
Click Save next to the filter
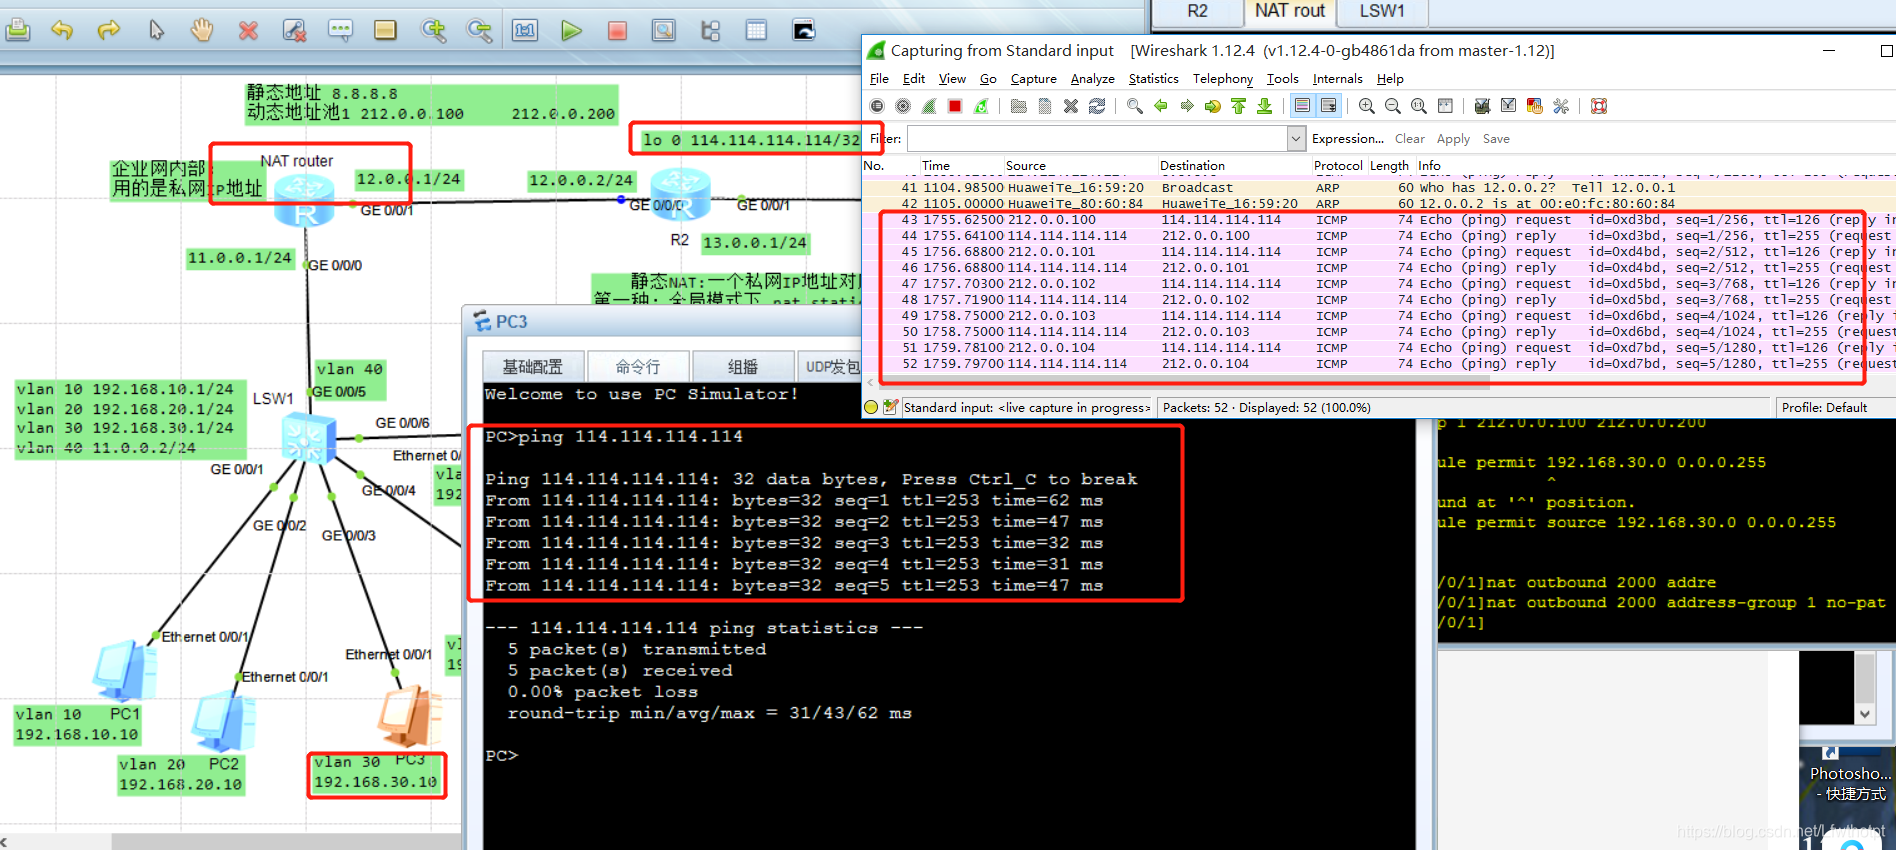pos(1496,139)
